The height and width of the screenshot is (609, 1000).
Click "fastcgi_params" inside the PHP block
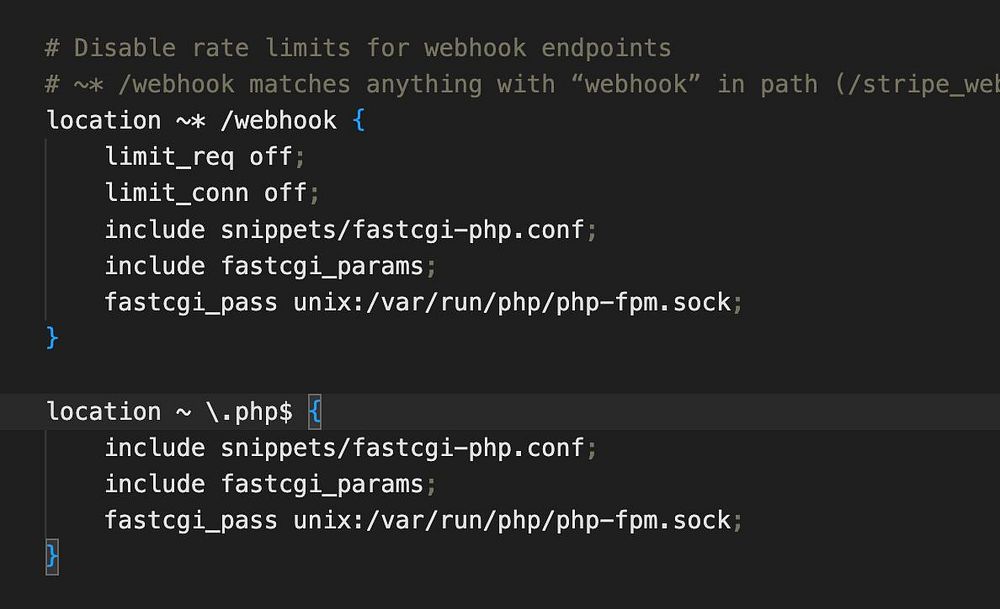(322, 484)
